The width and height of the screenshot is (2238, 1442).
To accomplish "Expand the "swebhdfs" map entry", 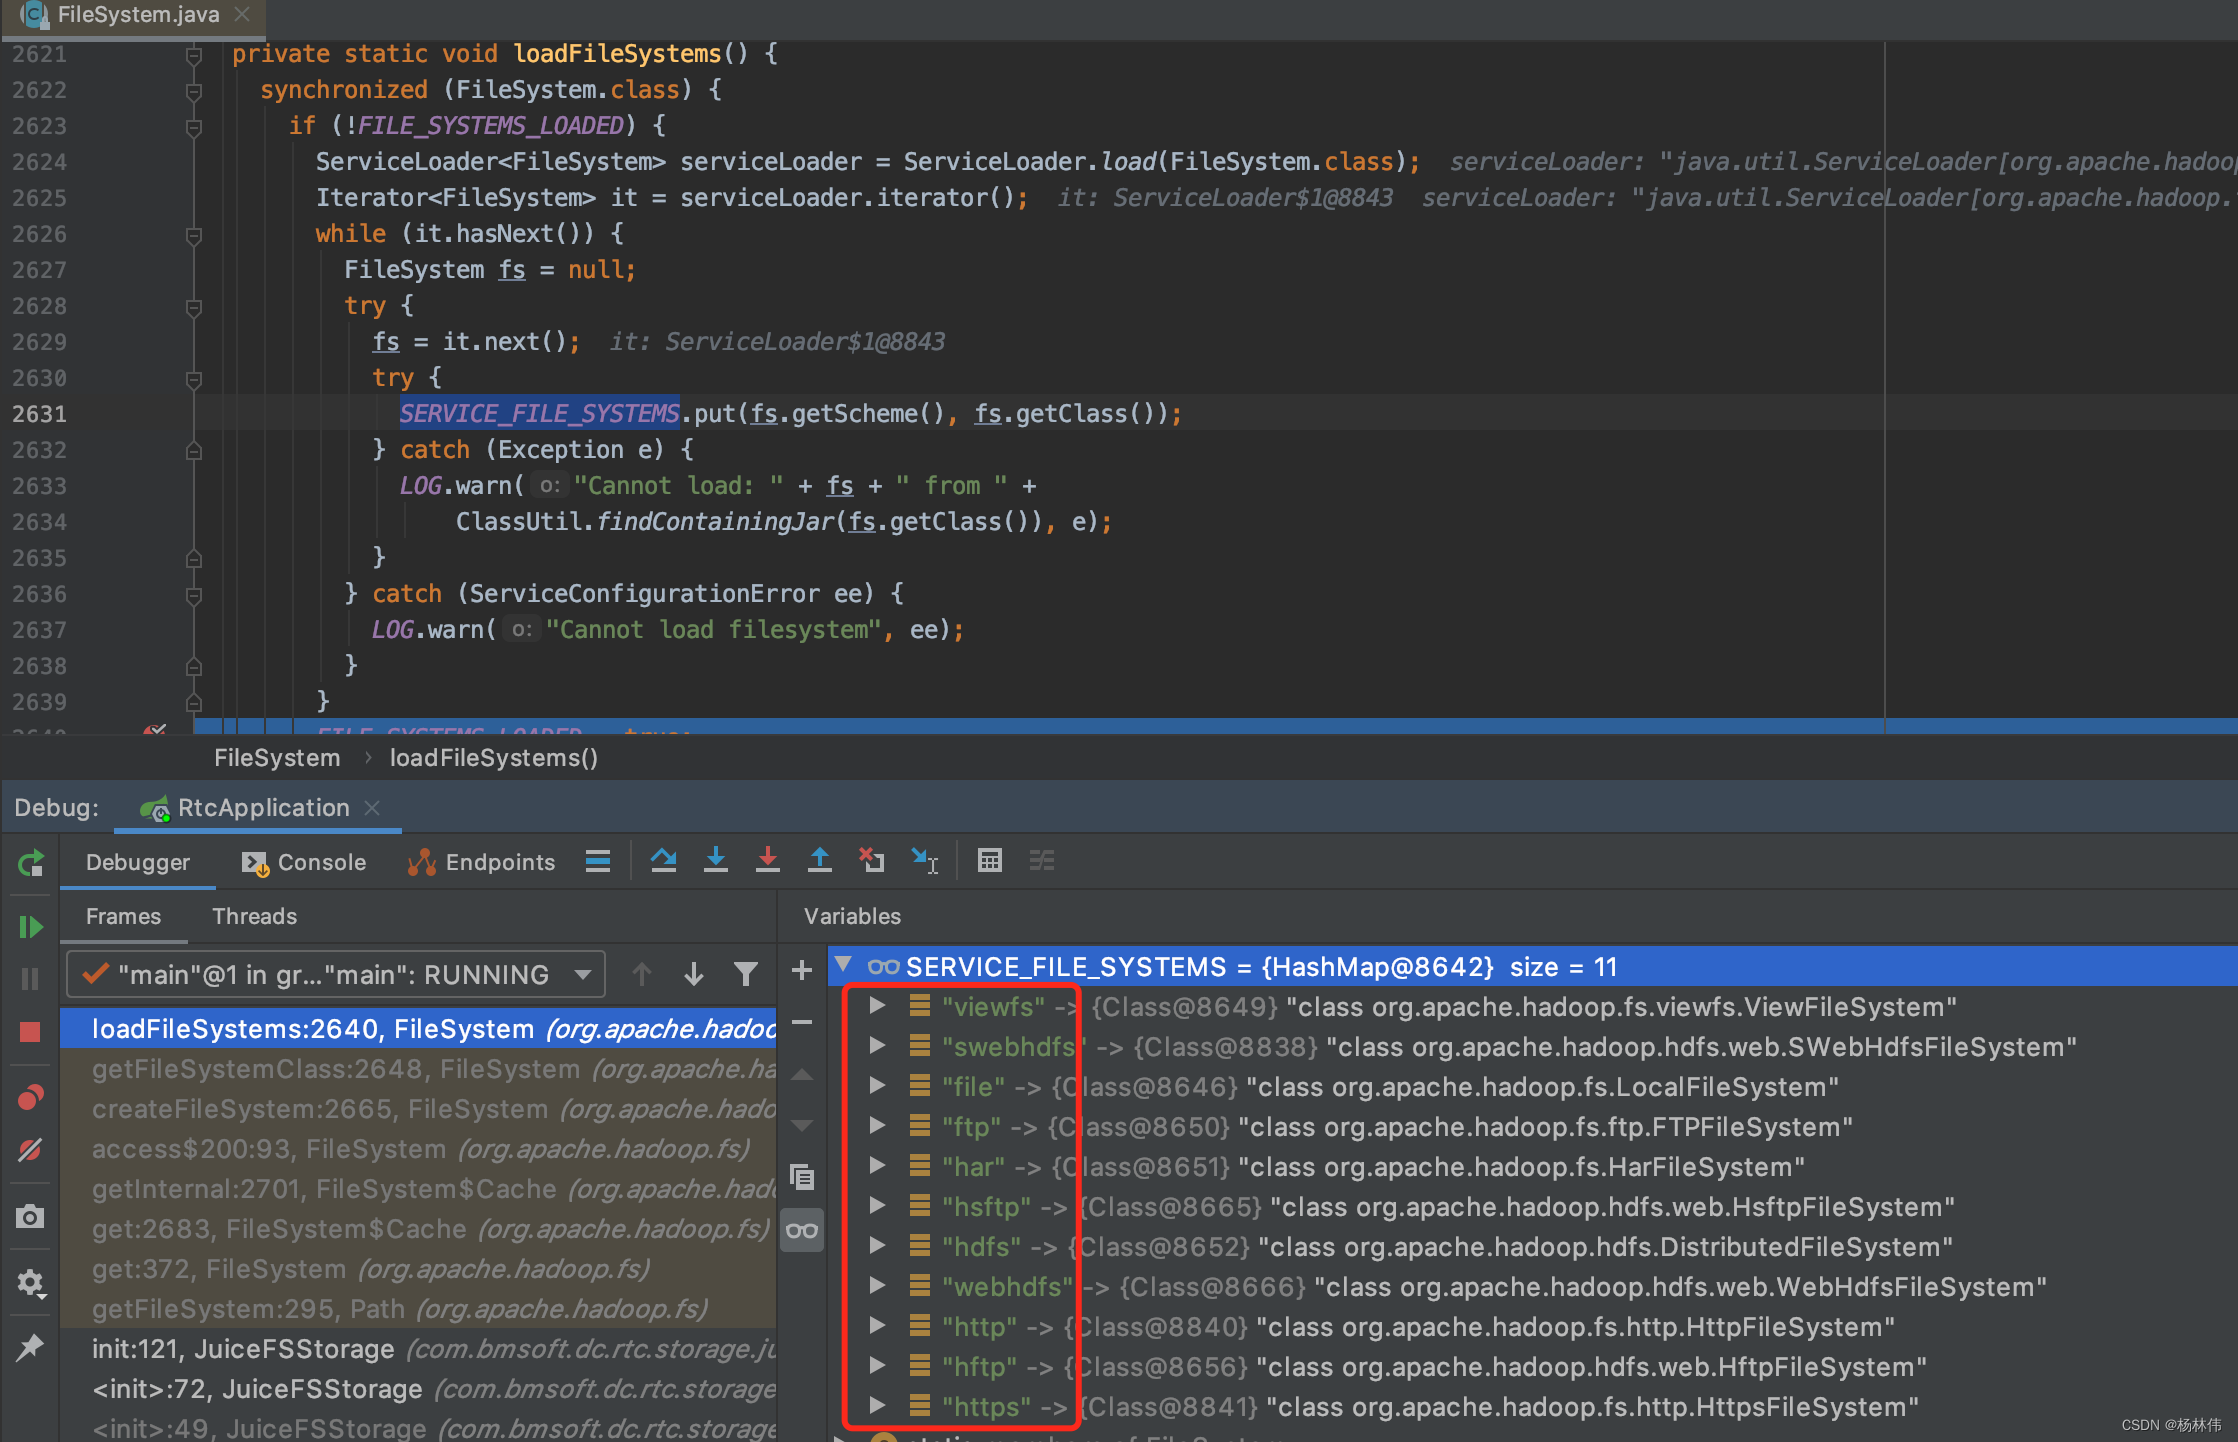I will (877, 1046).
